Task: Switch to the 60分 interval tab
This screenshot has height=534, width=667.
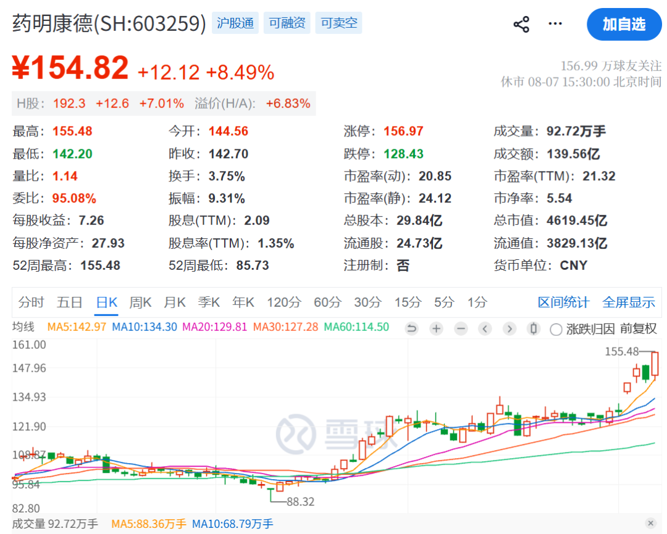Action: tap(328, 303)
